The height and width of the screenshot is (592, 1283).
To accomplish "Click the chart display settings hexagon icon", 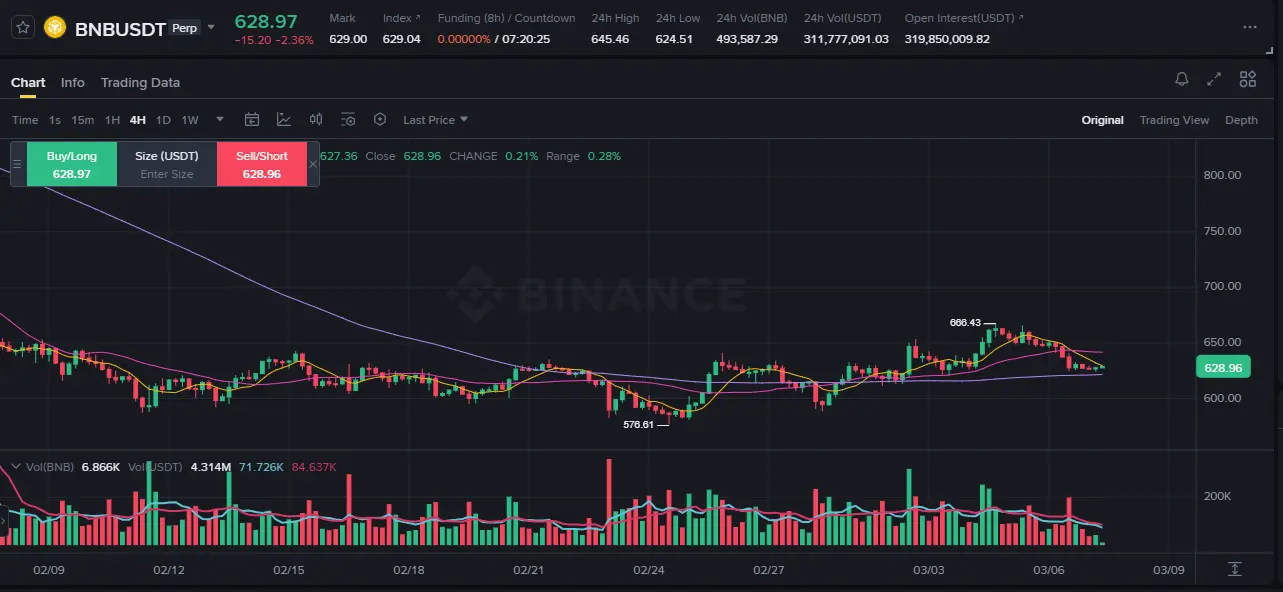I will tap(380, 120).
